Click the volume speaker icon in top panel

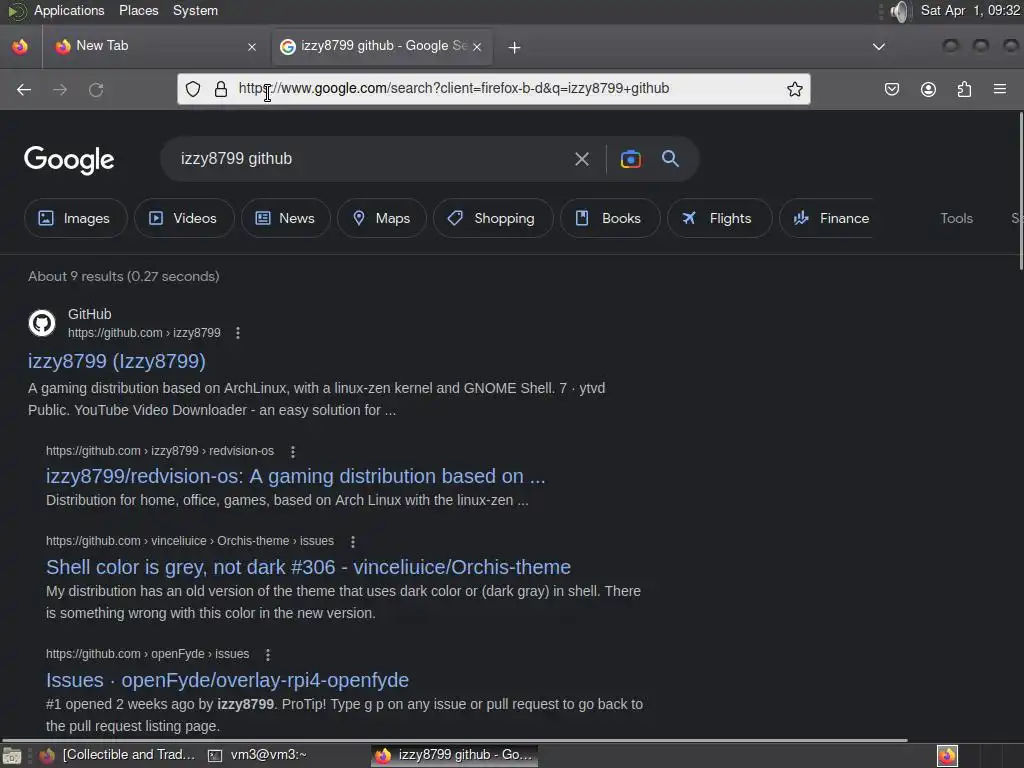point(900,11)
